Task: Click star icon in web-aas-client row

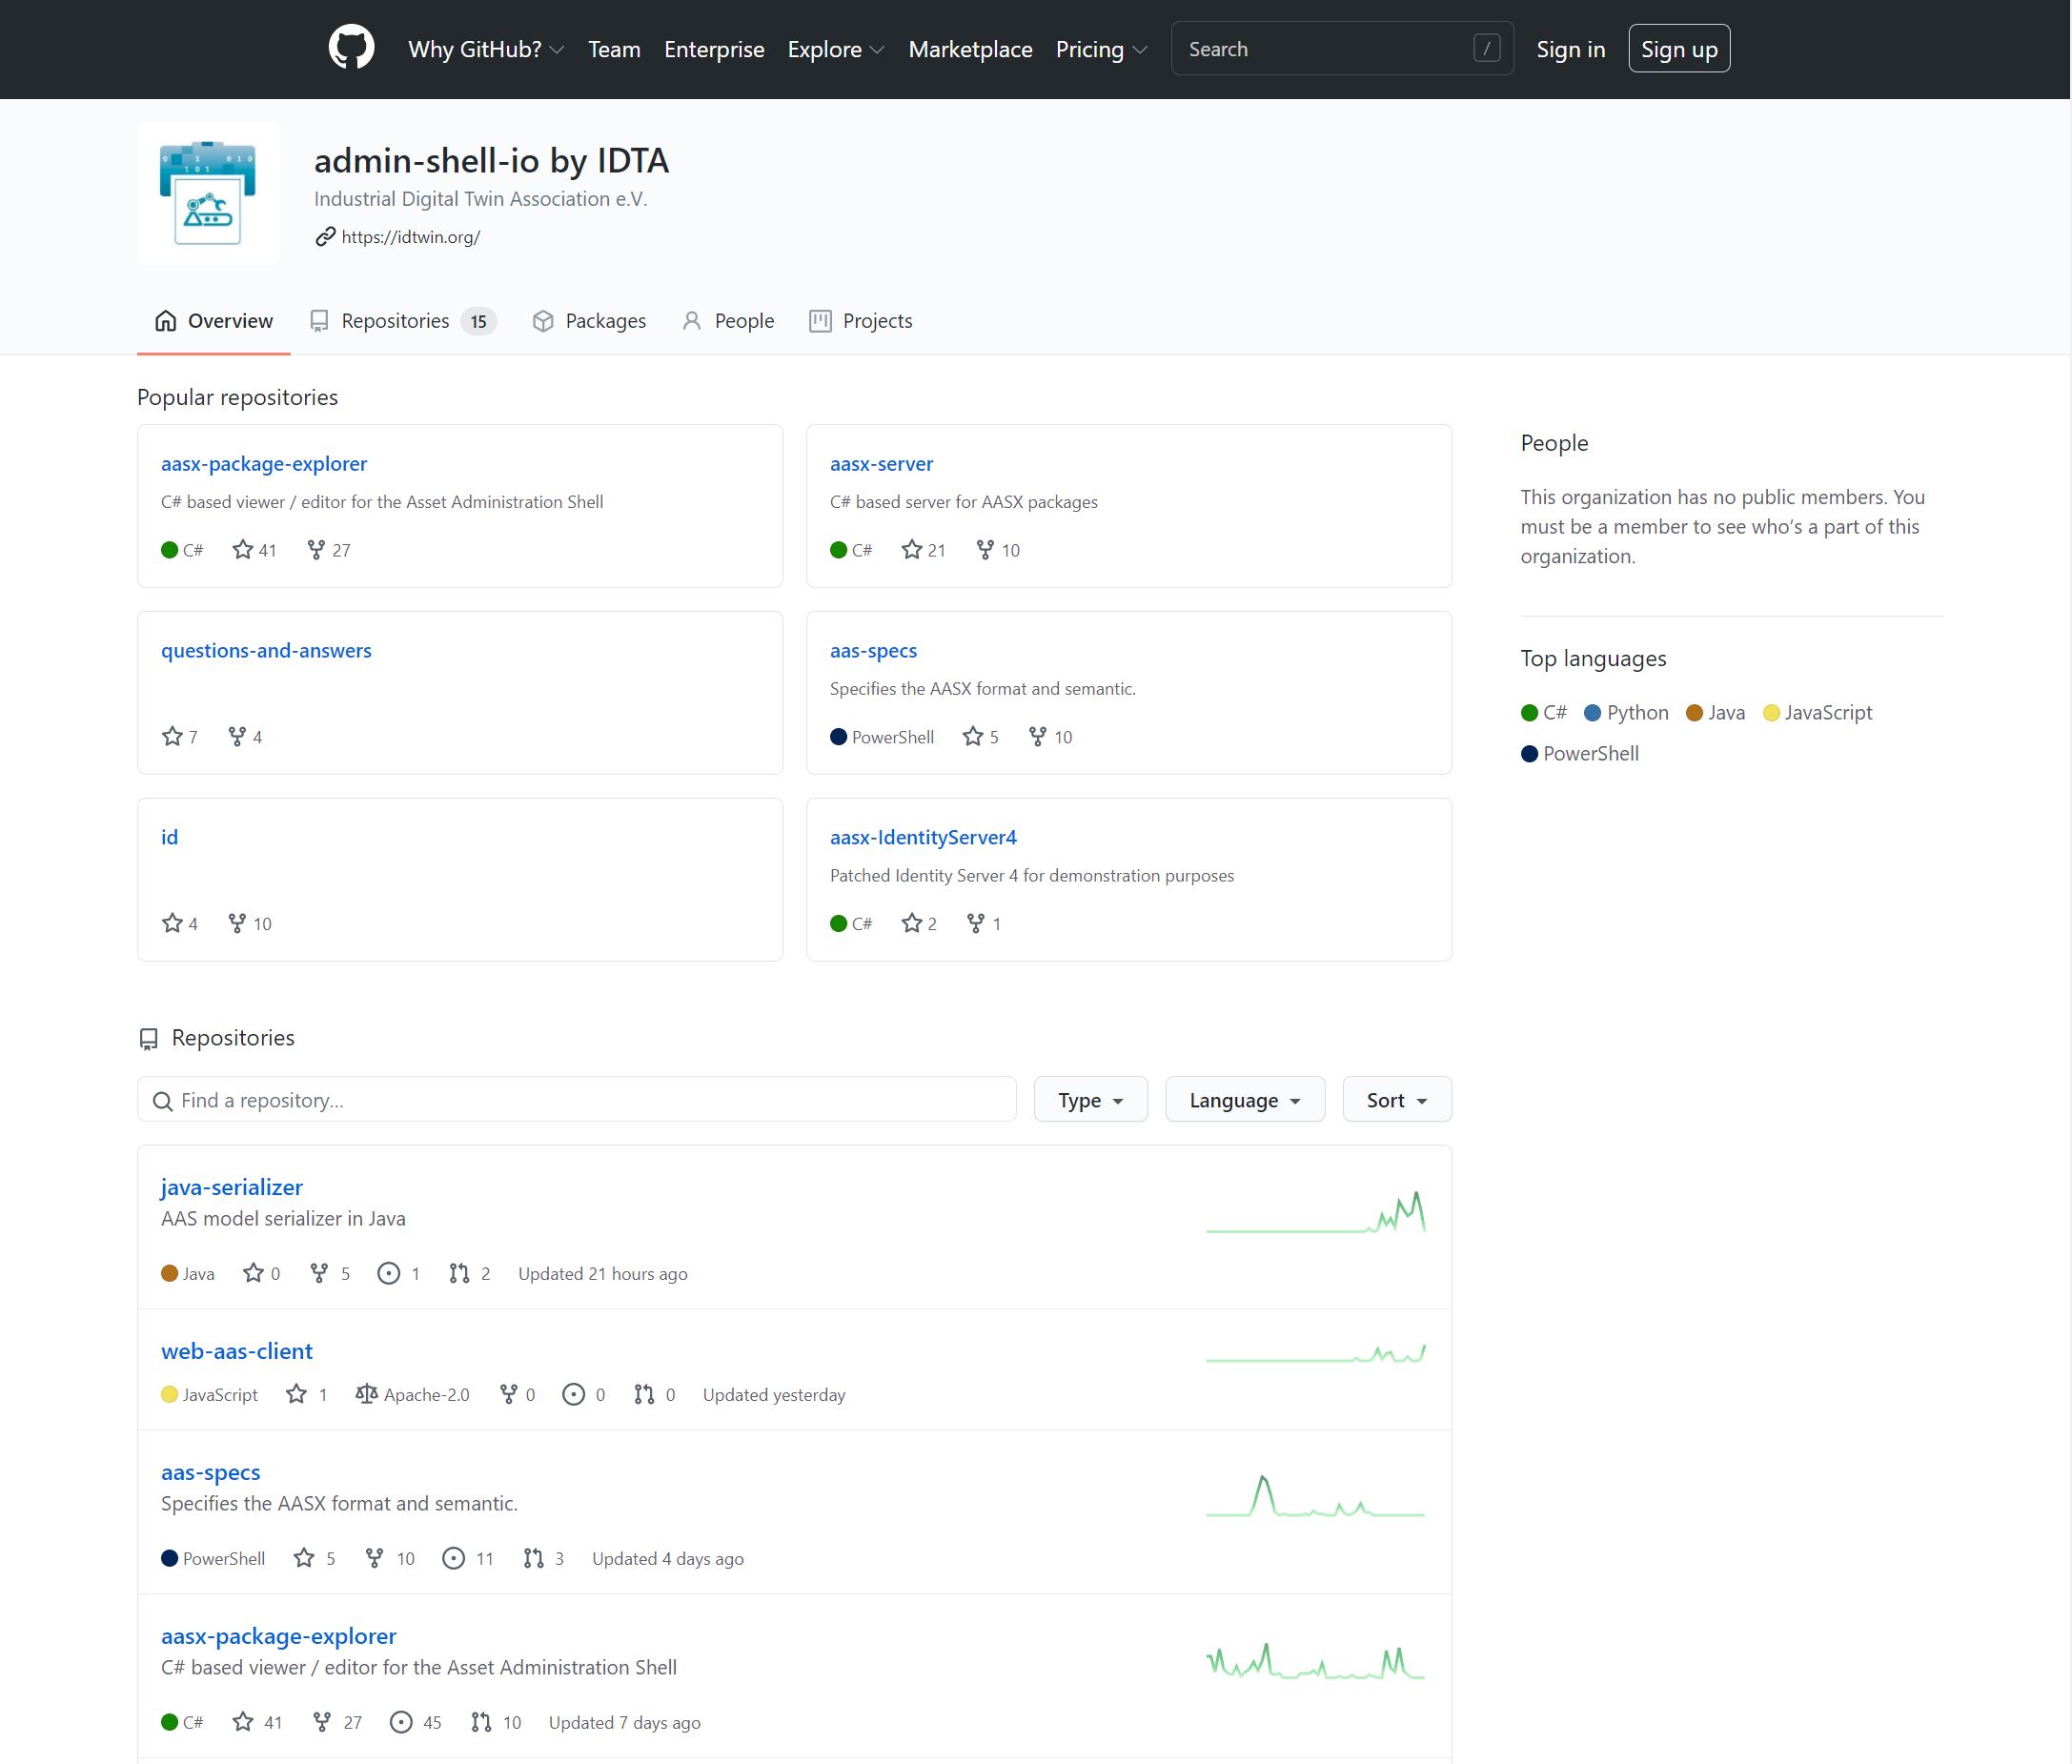Action: (296, 1394)
